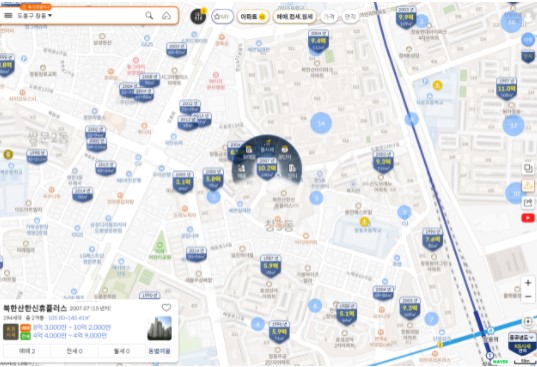Image resolution: width=537 pixels, height=367 pixels.
Task: Click the magnifier search icon
Action: [x=149, y=15]
